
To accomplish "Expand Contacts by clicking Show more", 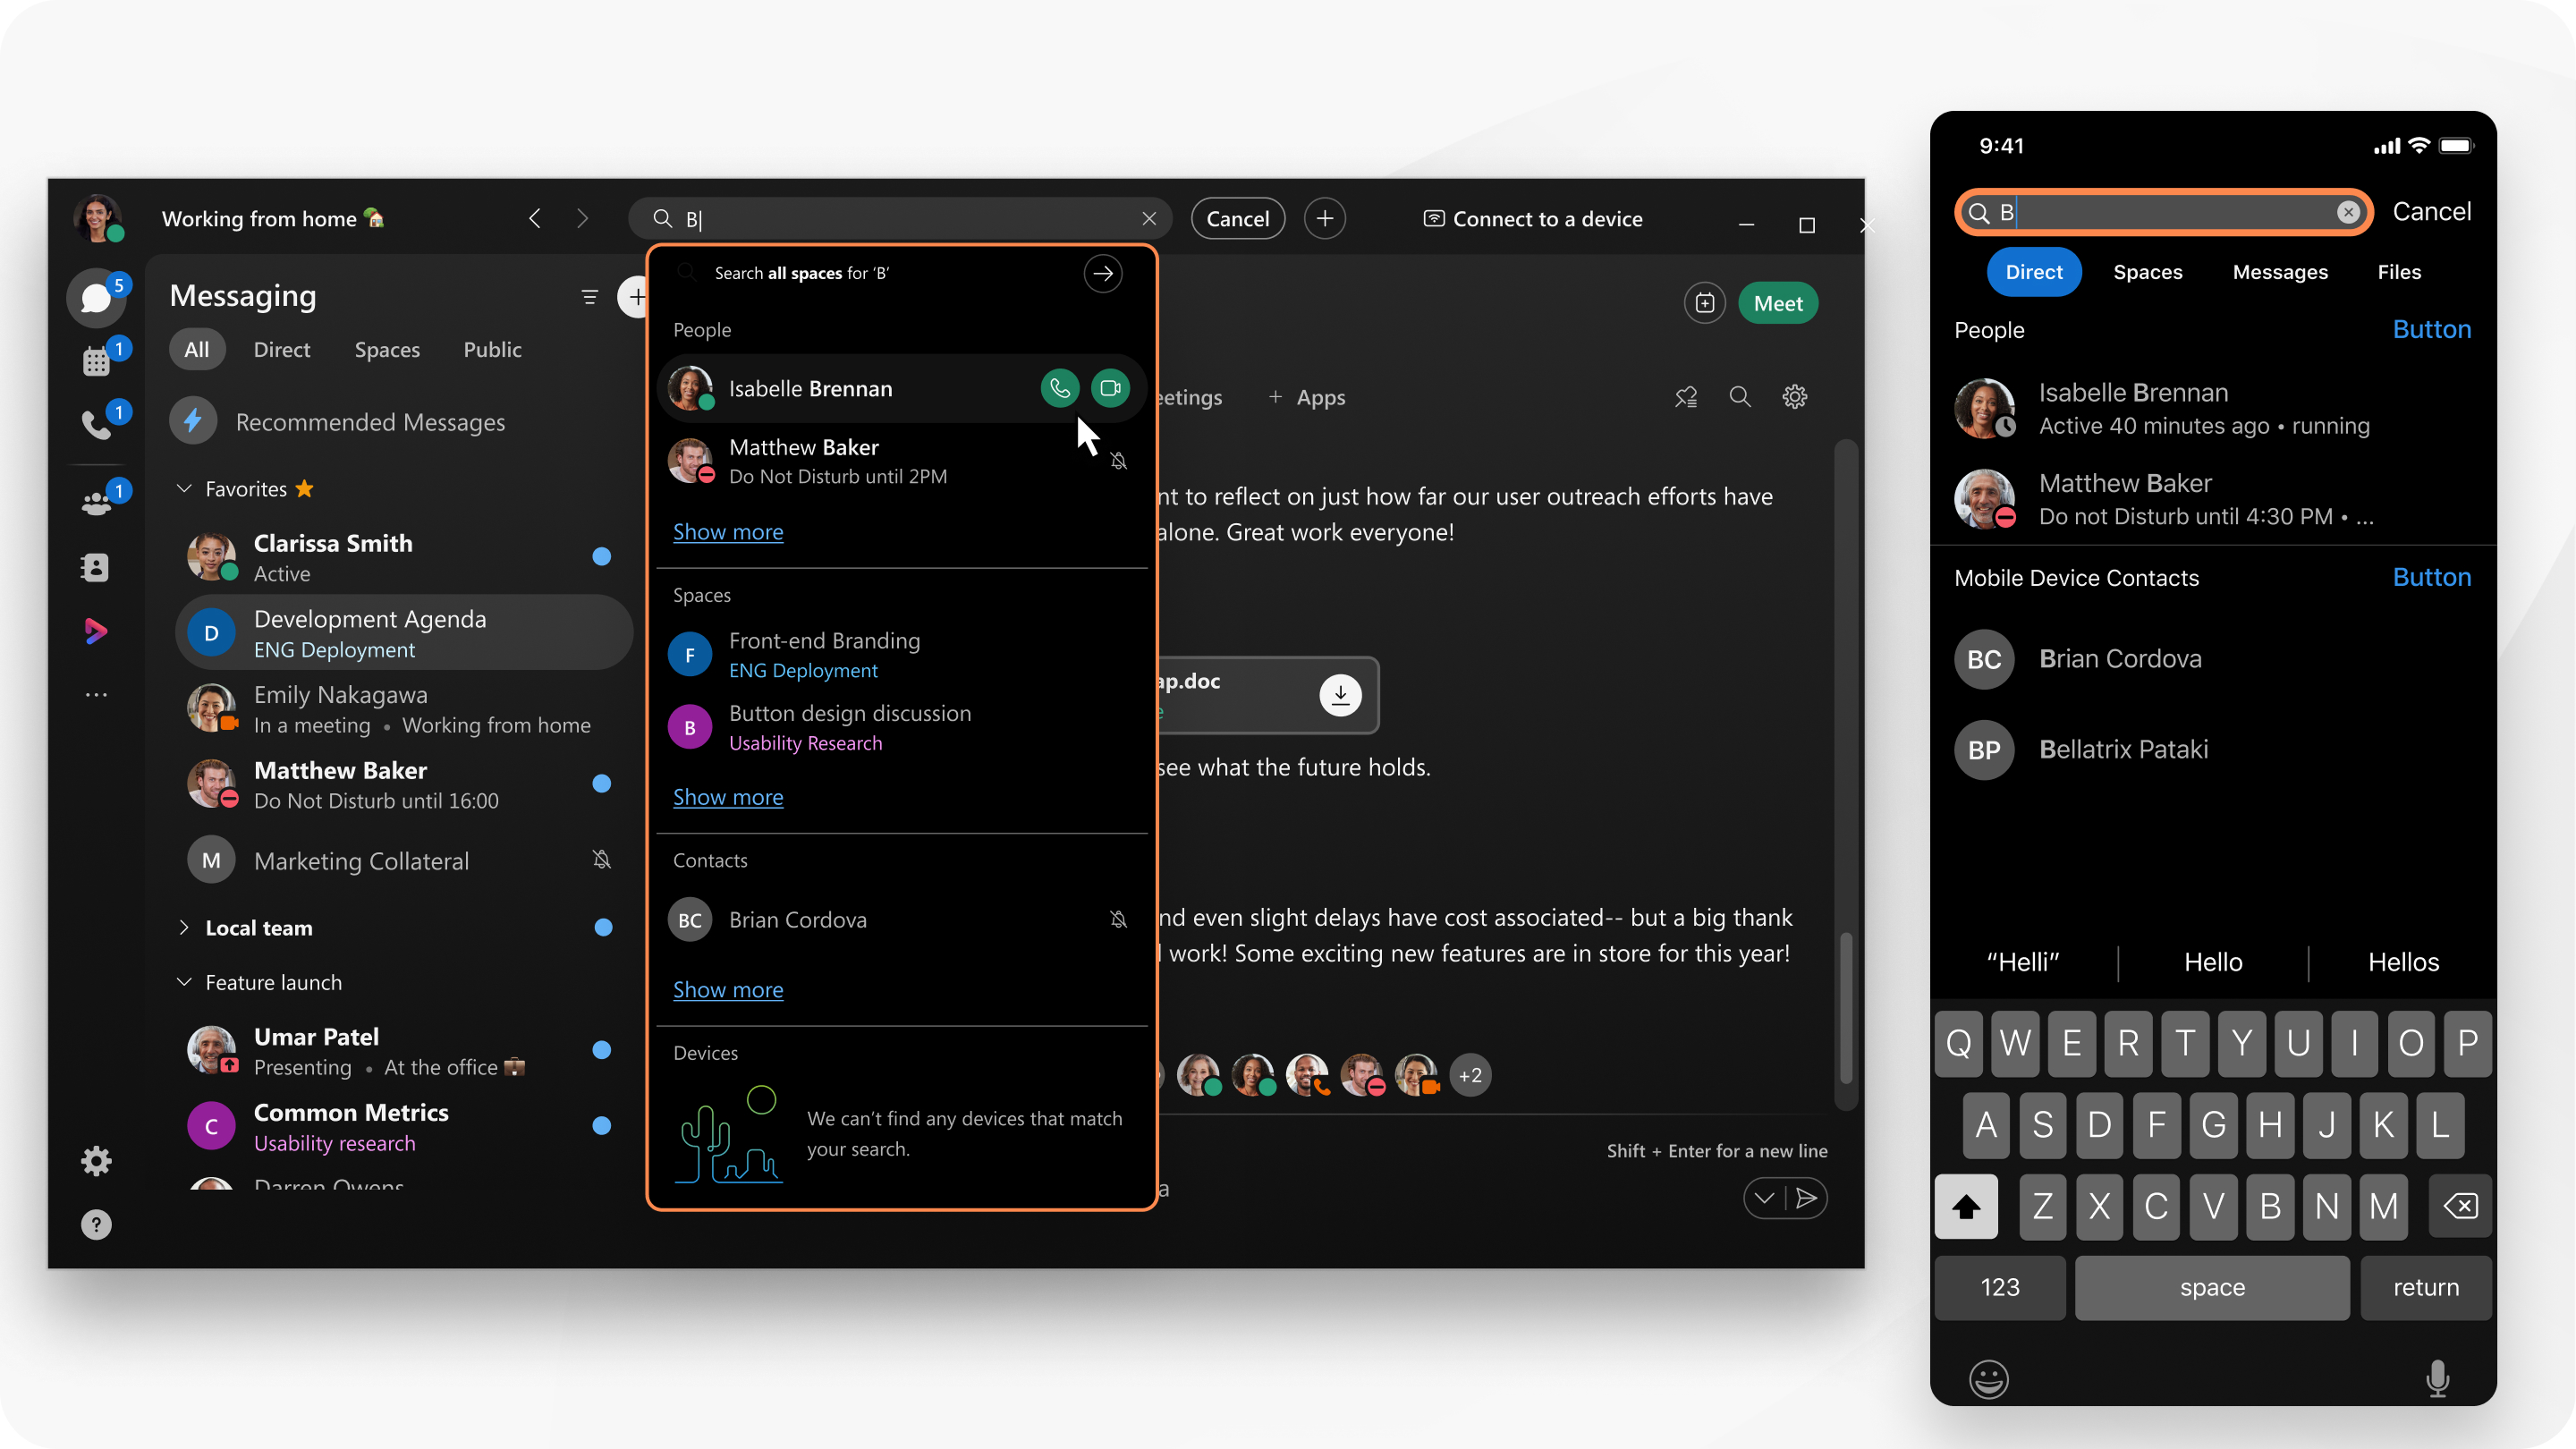I will (x=727, y=989).
